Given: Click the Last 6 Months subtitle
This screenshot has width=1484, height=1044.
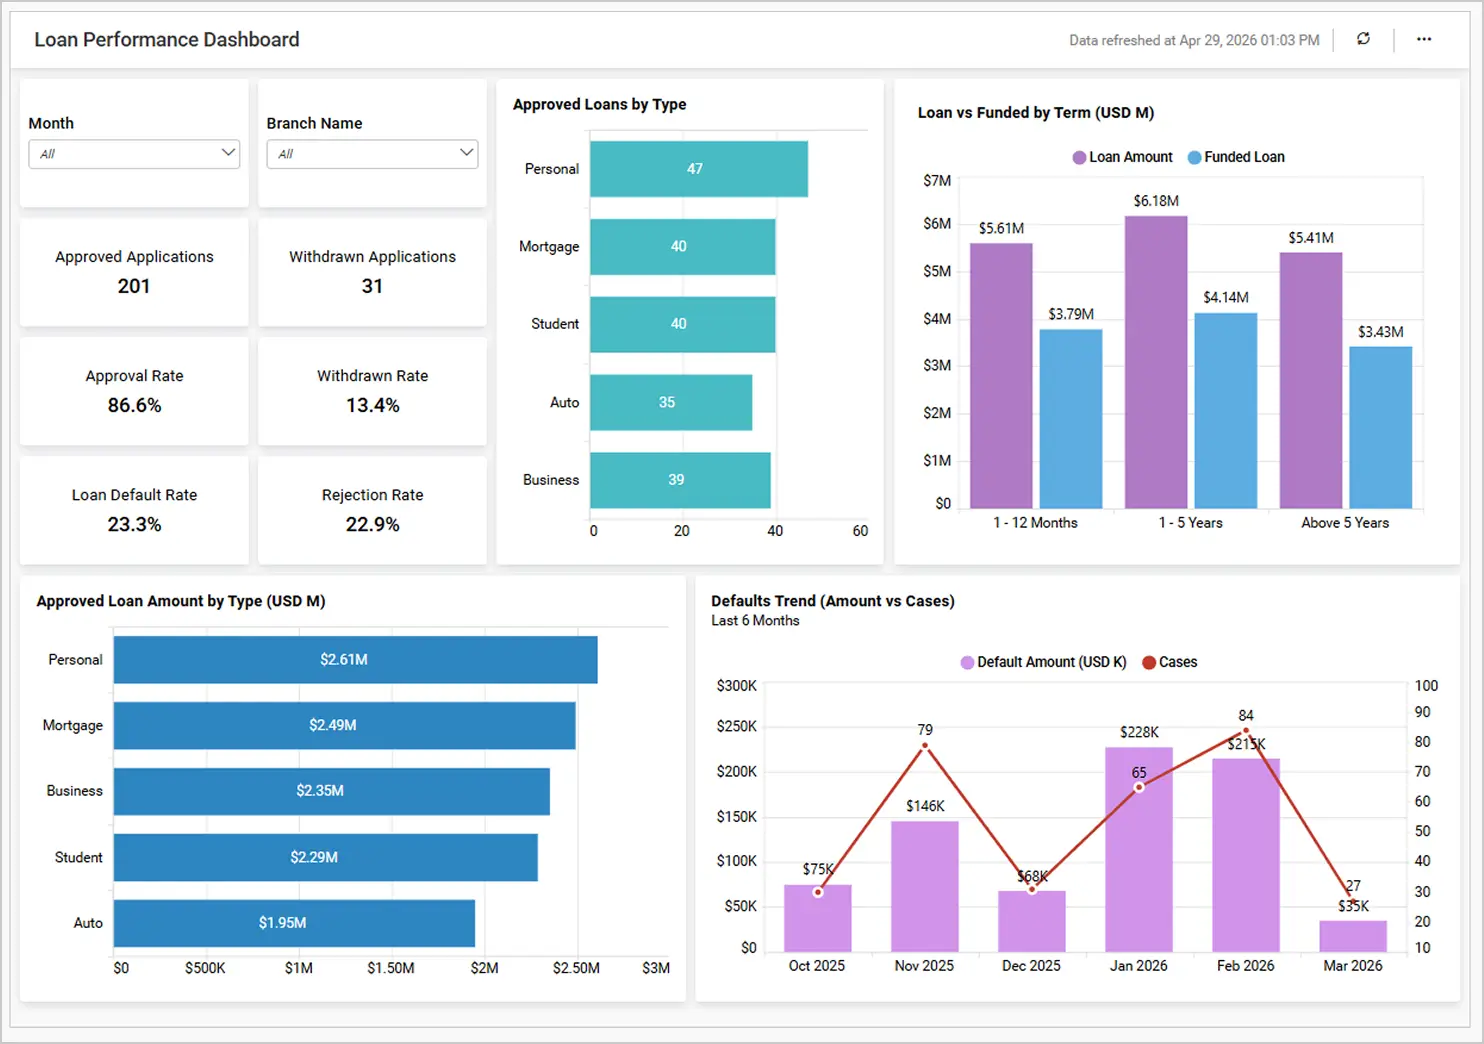Looking at the screenshot, I should 755,621.
